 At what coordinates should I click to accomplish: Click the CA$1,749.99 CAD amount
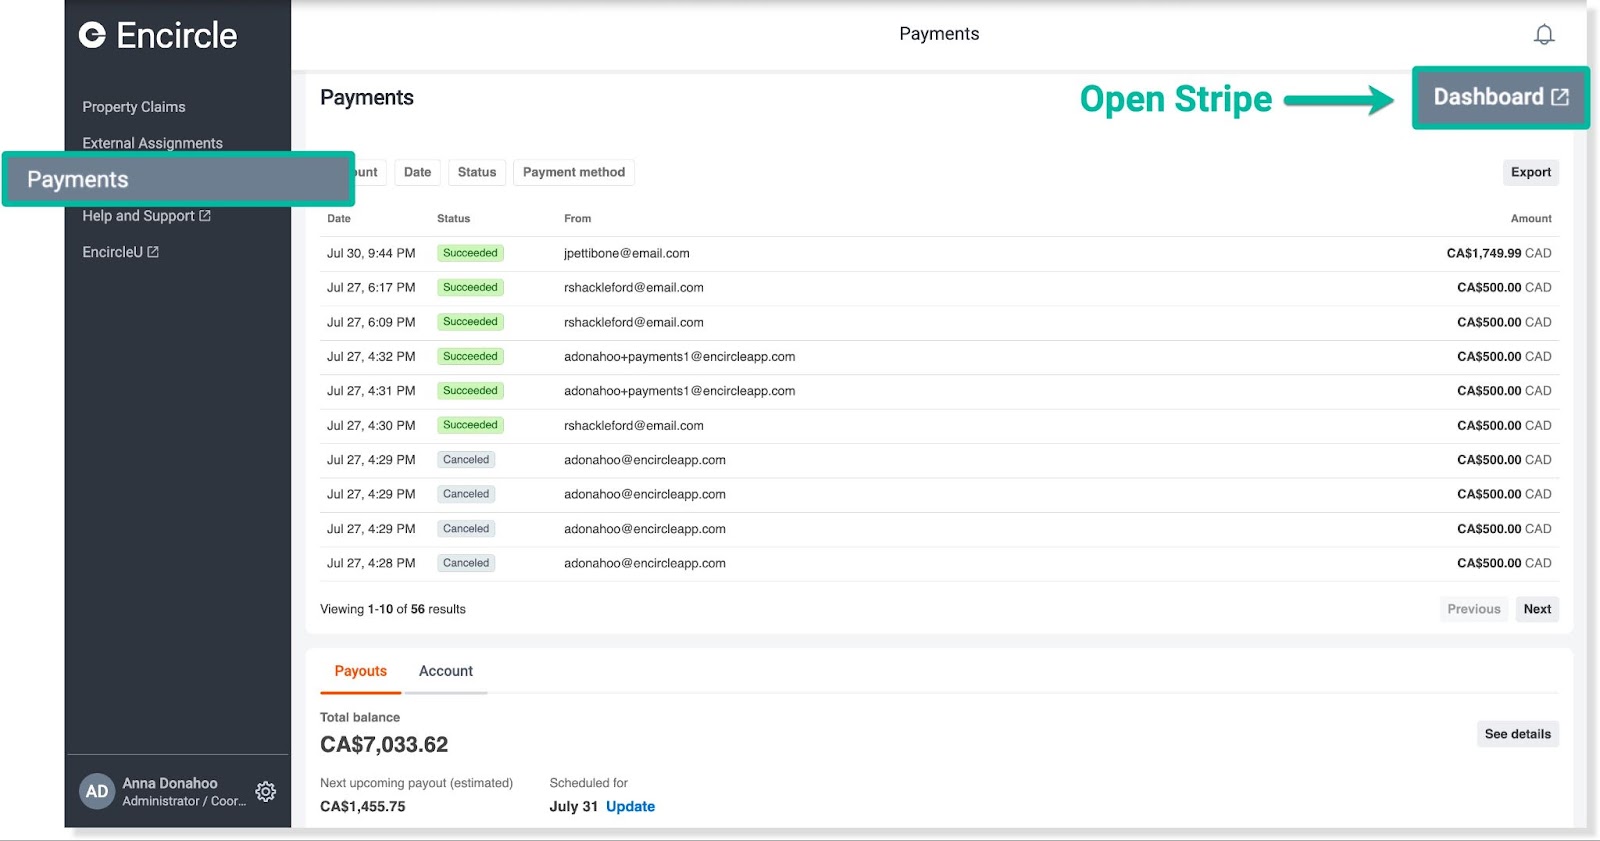pos(1499,253)
